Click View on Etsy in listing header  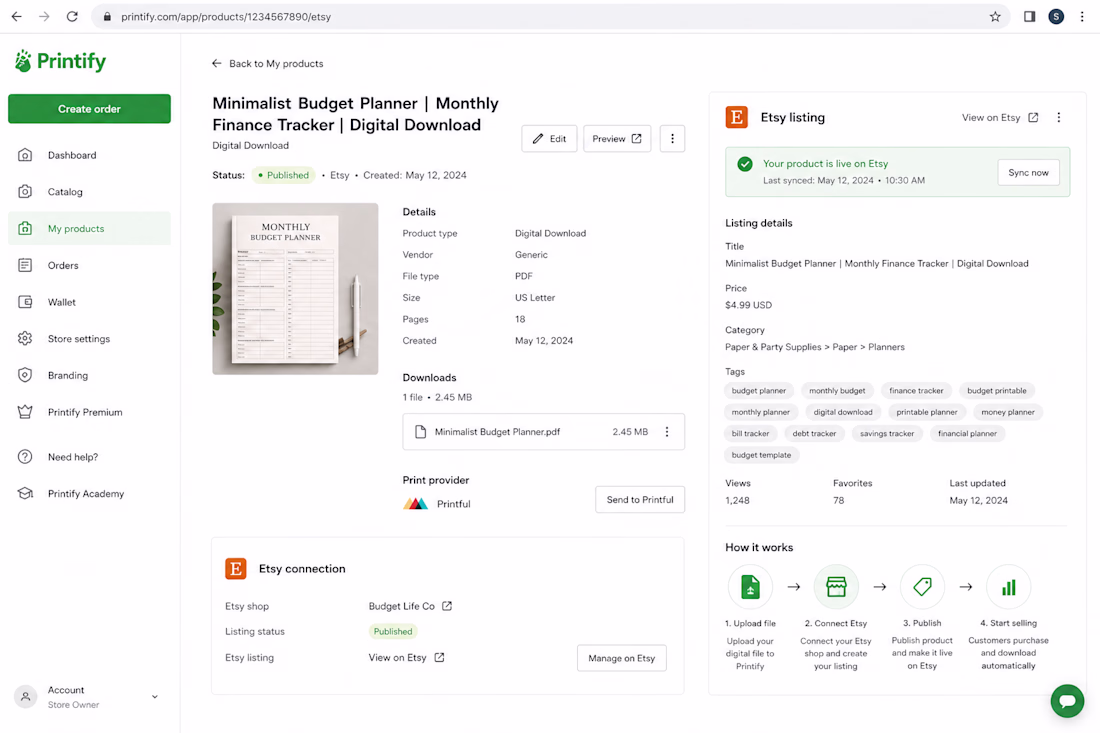click(x=1000, y=117)
